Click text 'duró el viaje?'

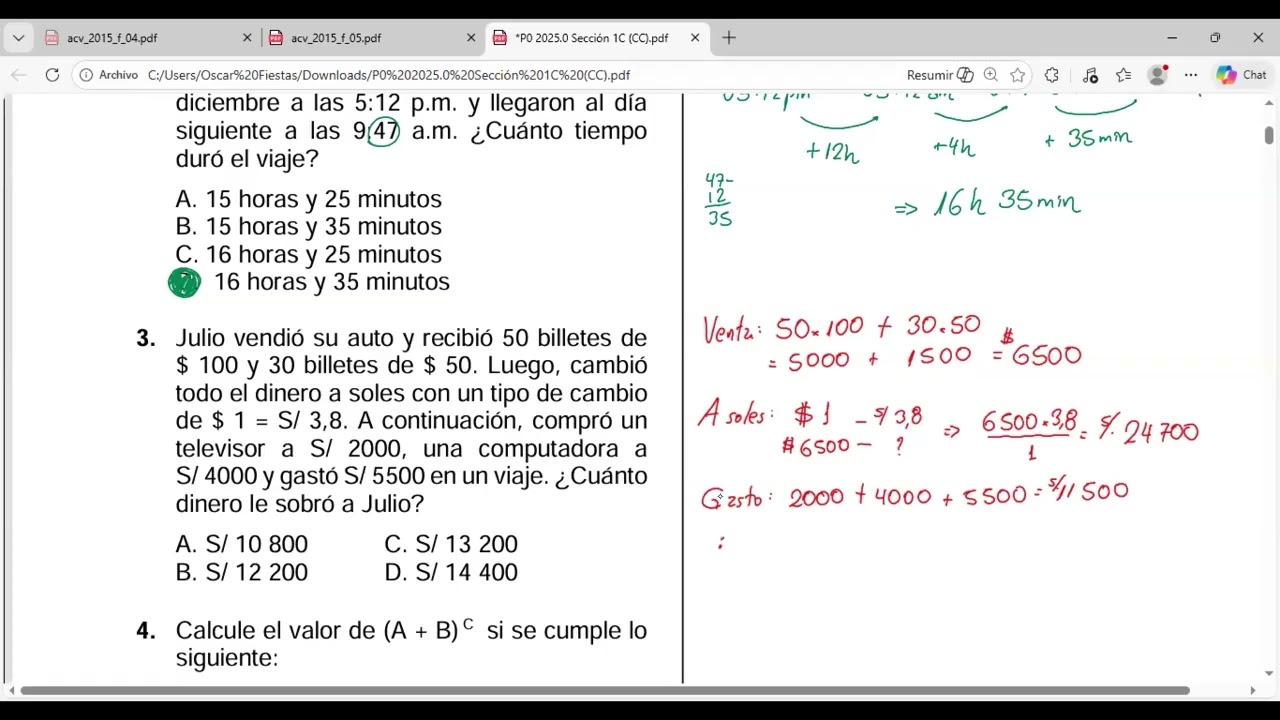point(247,159)
